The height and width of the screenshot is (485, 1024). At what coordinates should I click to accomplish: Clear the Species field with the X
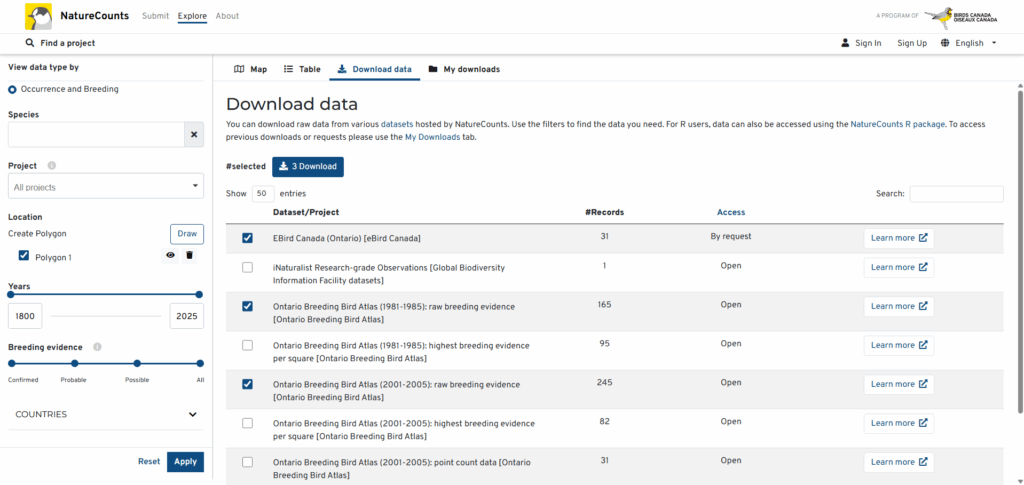[x=194, y=134]
